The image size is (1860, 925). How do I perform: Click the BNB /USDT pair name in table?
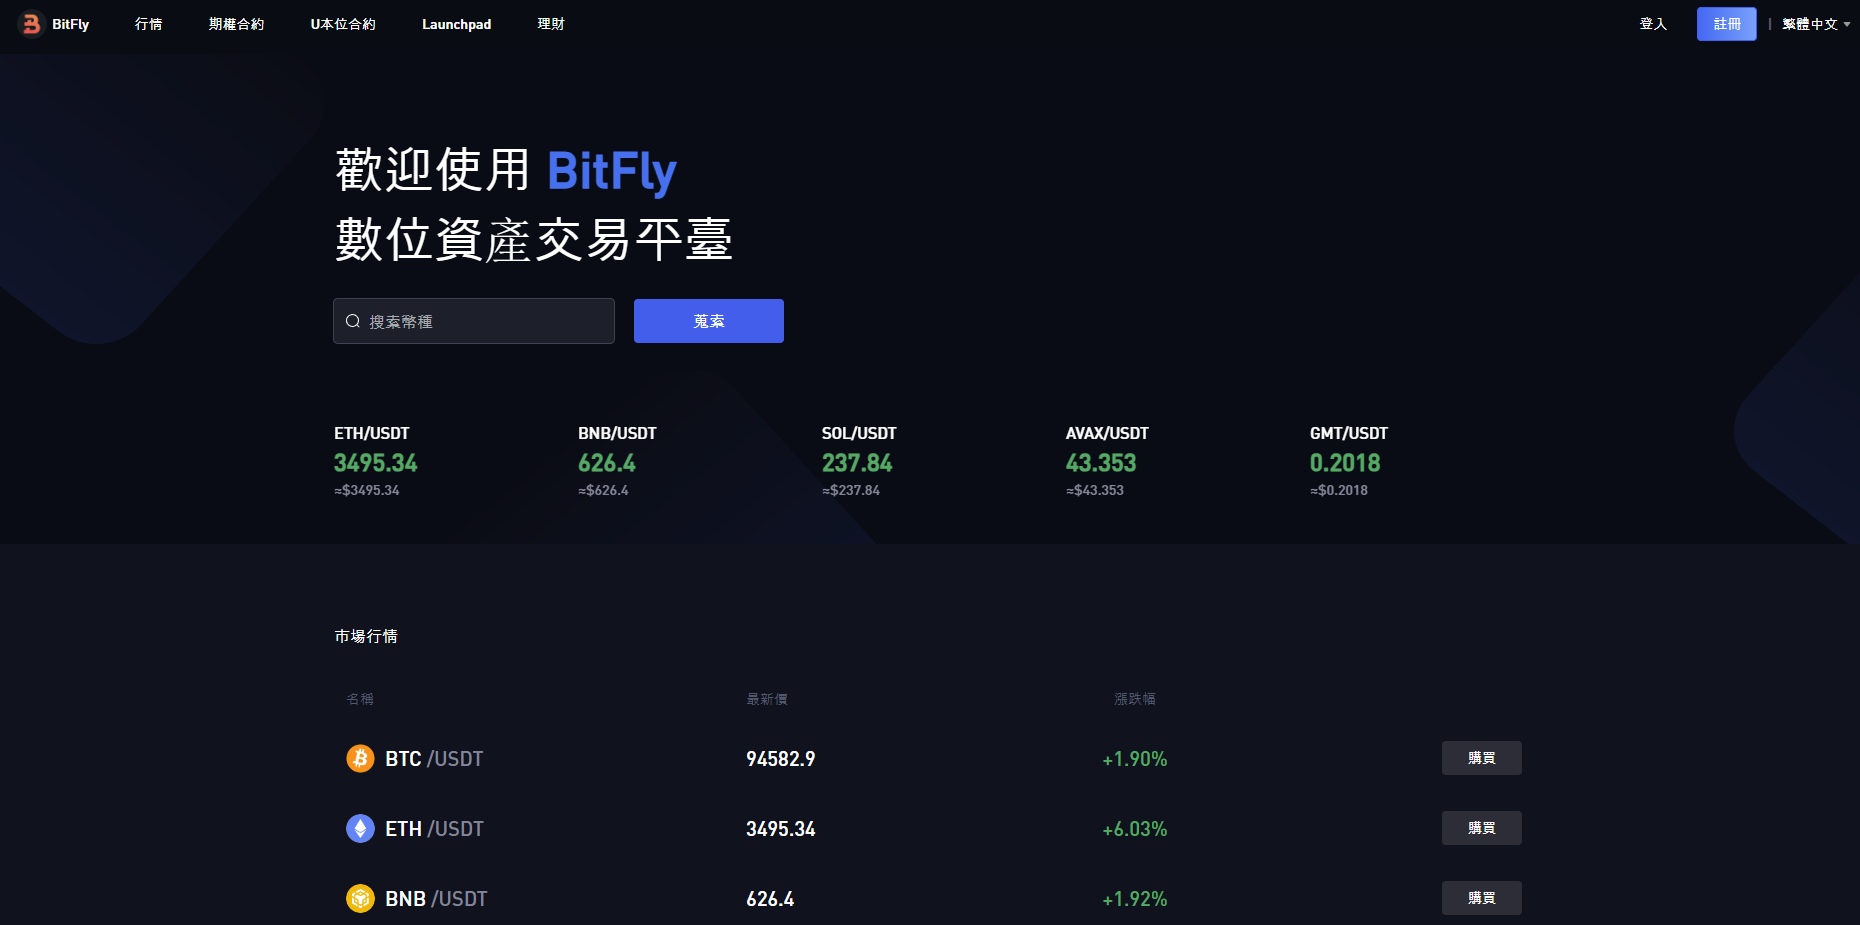tap(436, 899)
